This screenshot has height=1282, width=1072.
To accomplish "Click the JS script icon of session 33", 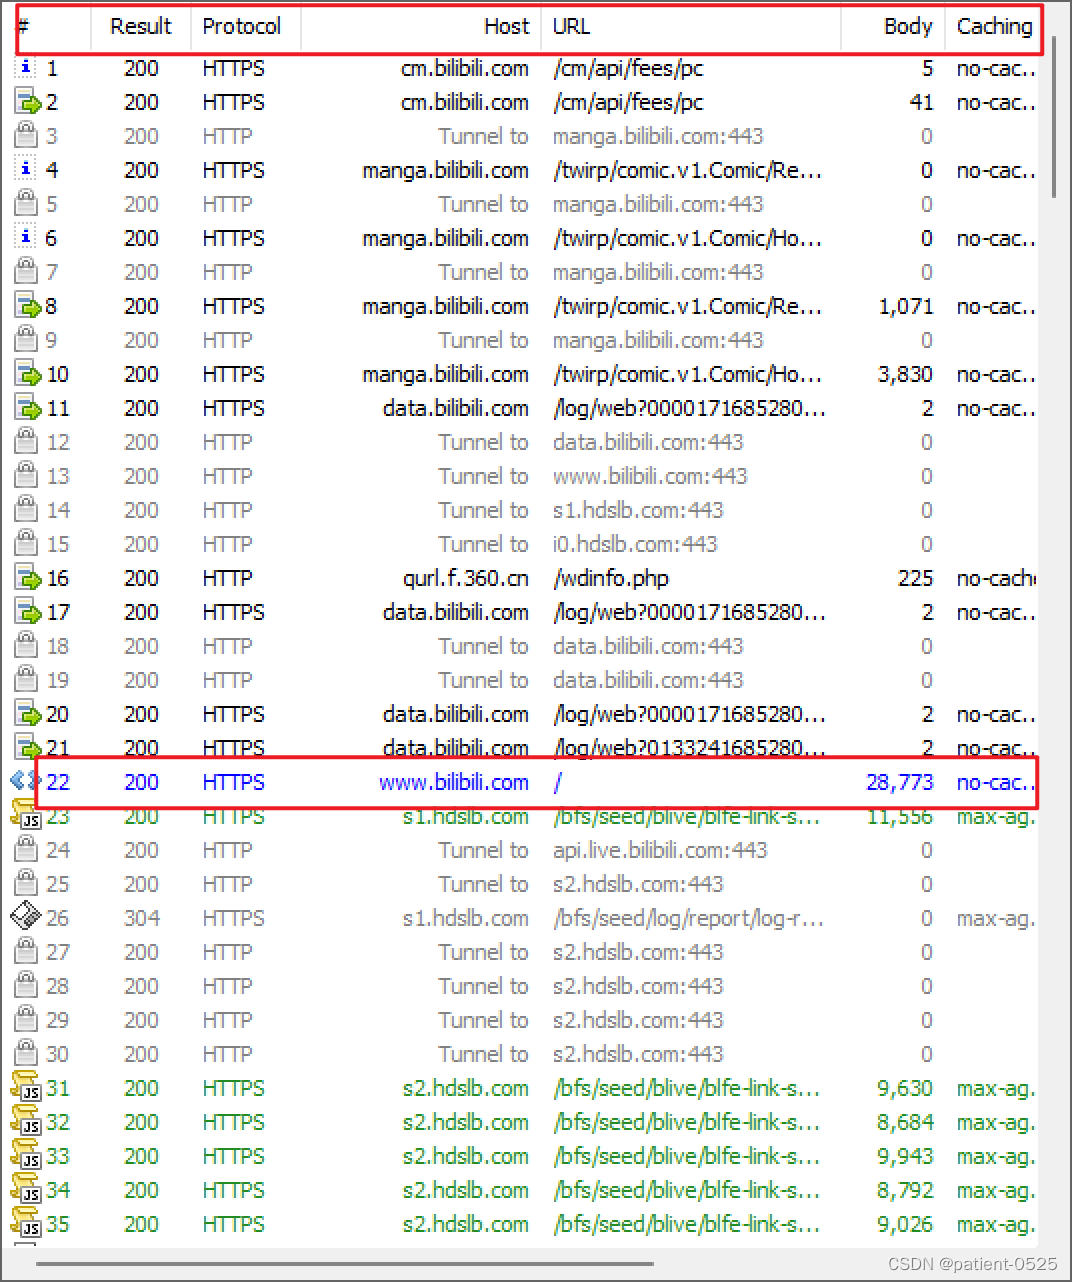I will 26,1155.
